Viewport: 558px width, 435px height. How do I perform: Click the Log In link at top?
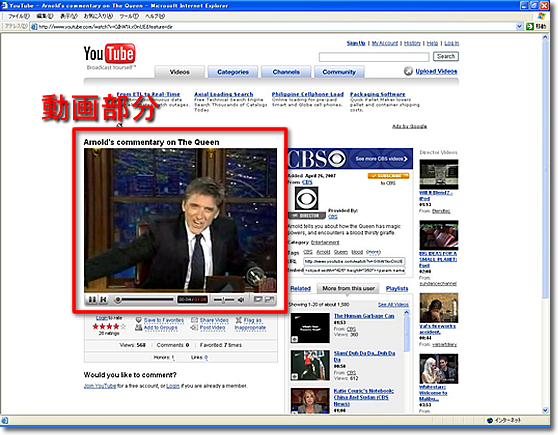click(x=452, y=43)
